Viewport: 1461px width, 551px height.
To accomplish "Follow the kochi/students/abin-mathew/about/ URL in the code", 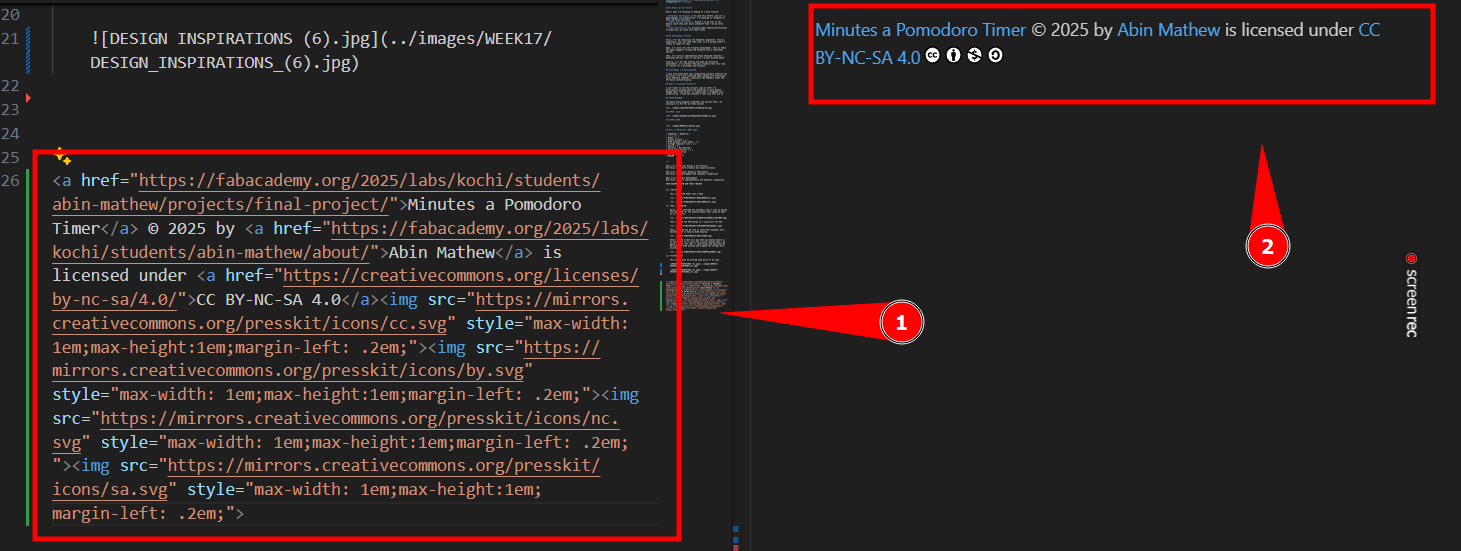I will tap(210, 251).
